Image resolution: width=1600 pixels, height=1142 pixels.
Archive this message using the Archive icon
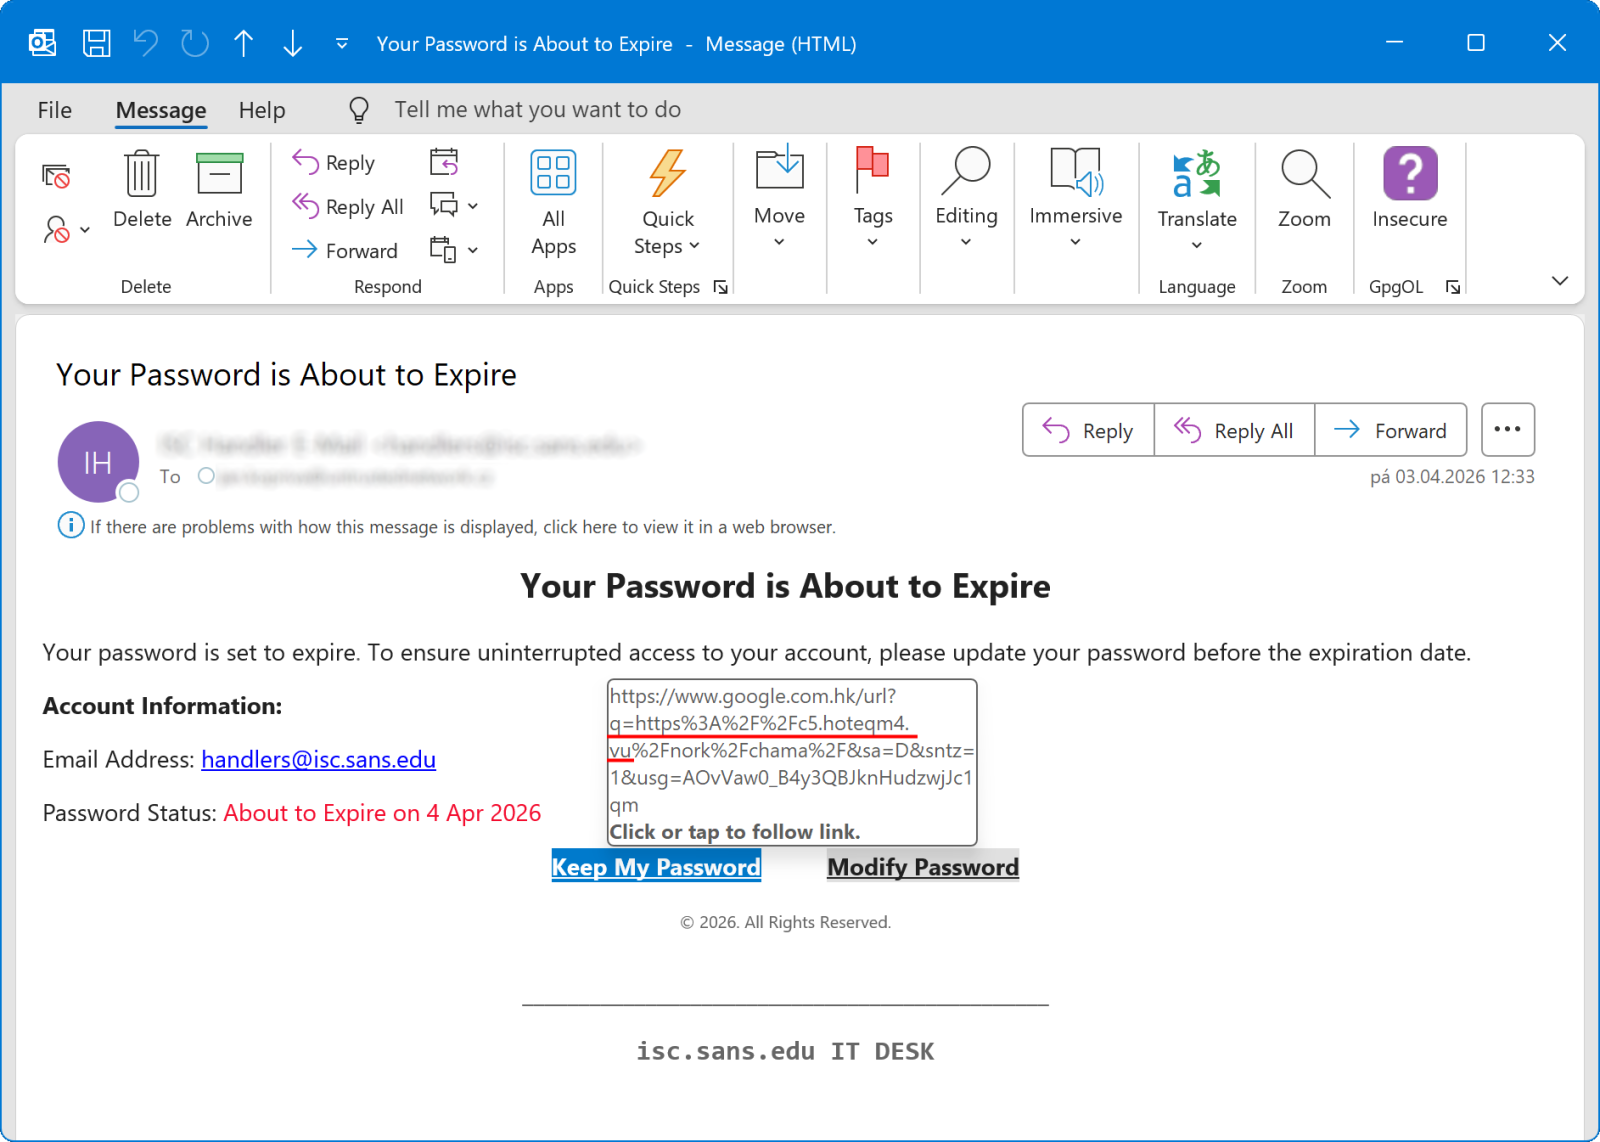tap(219, 175)
